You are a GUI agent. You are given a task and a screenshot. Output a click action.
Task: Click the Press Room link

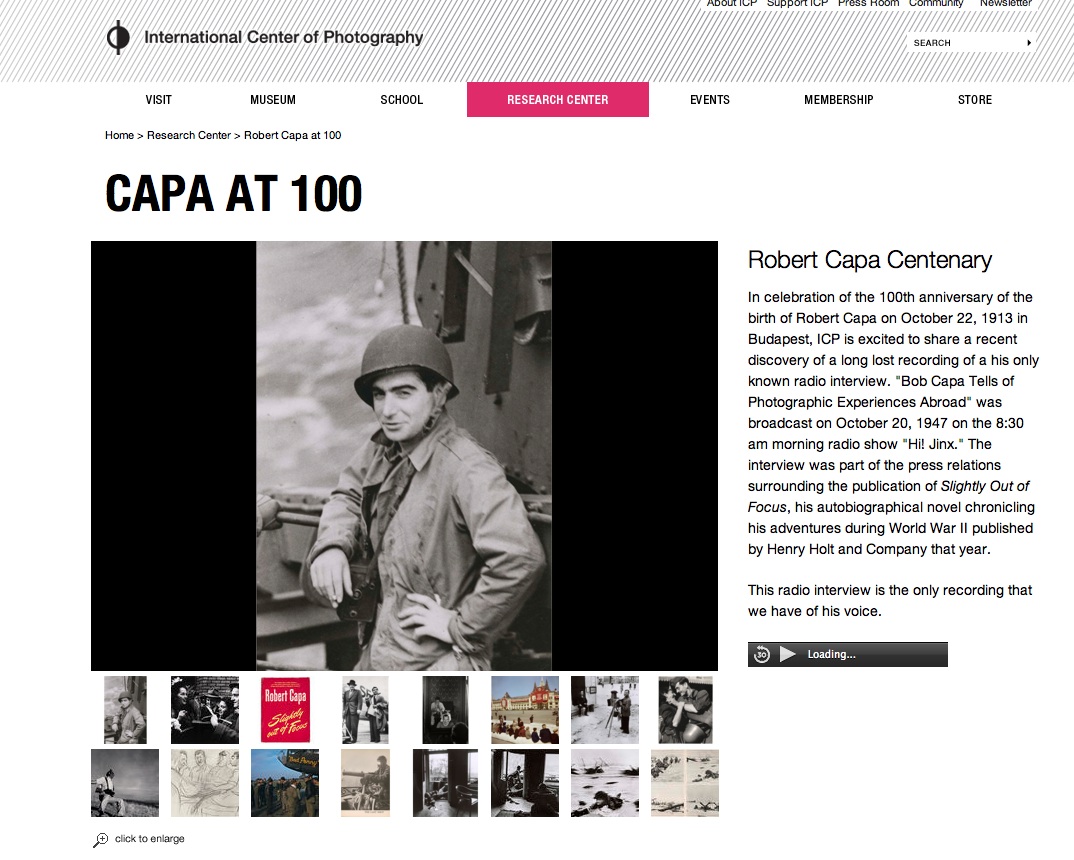coord(868,4)
